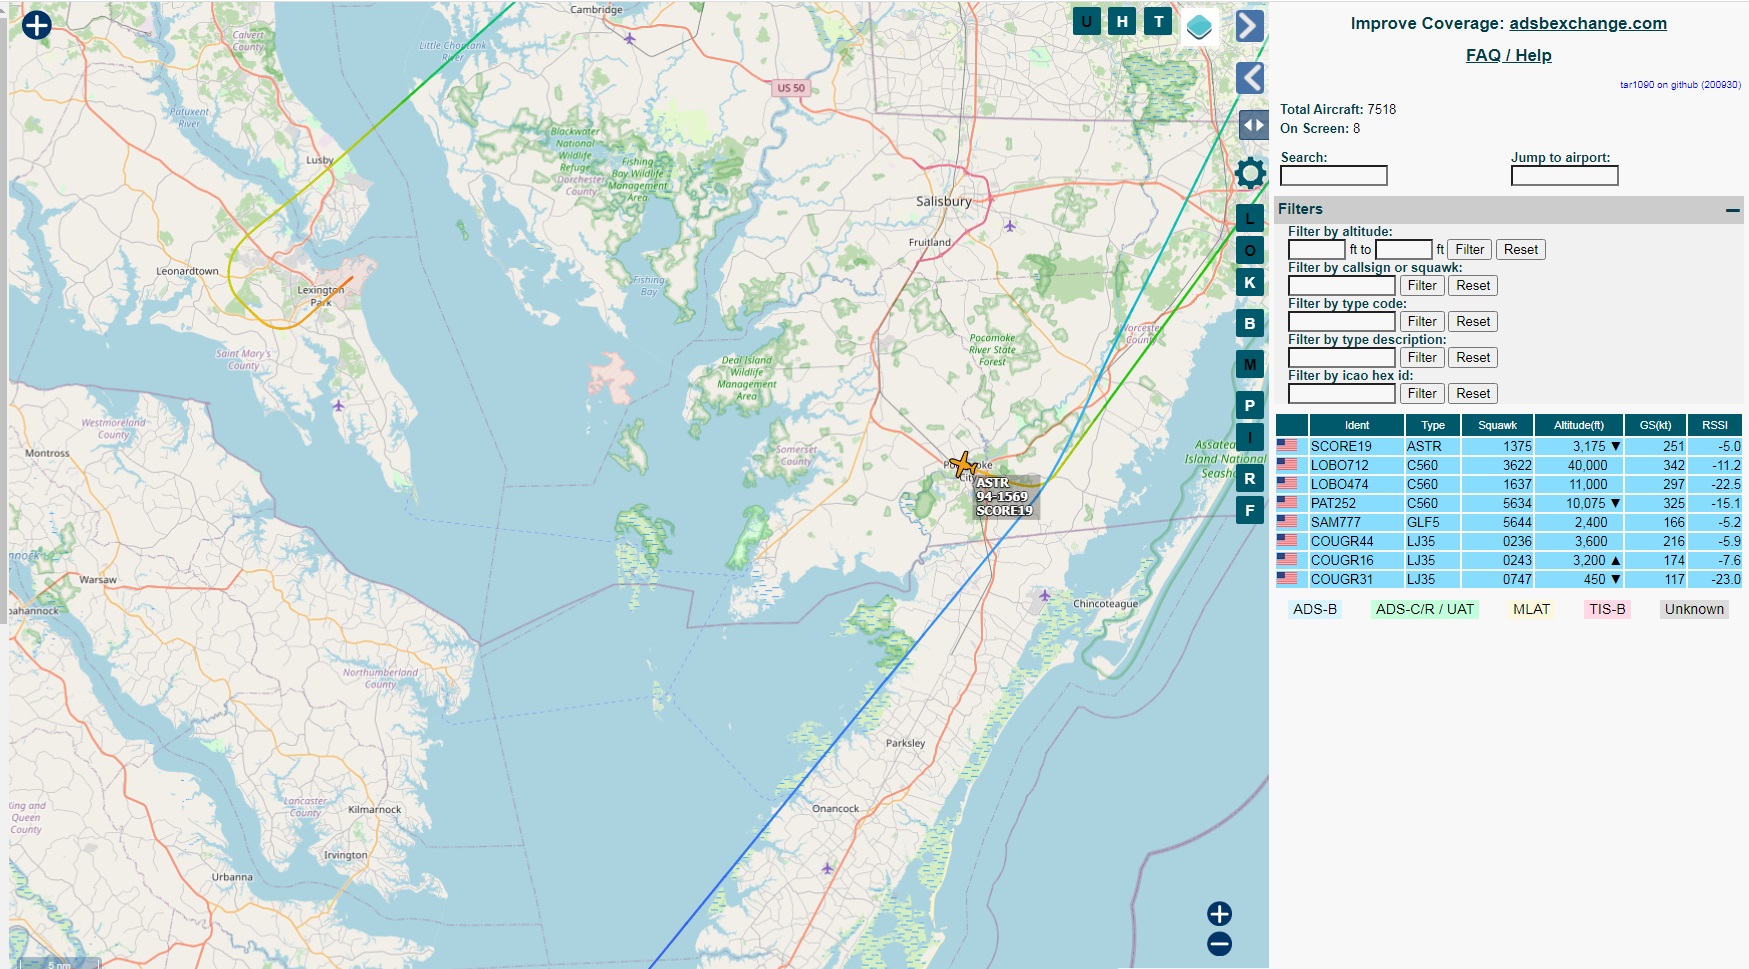Toggle the L map button

tap(1250, 219)
